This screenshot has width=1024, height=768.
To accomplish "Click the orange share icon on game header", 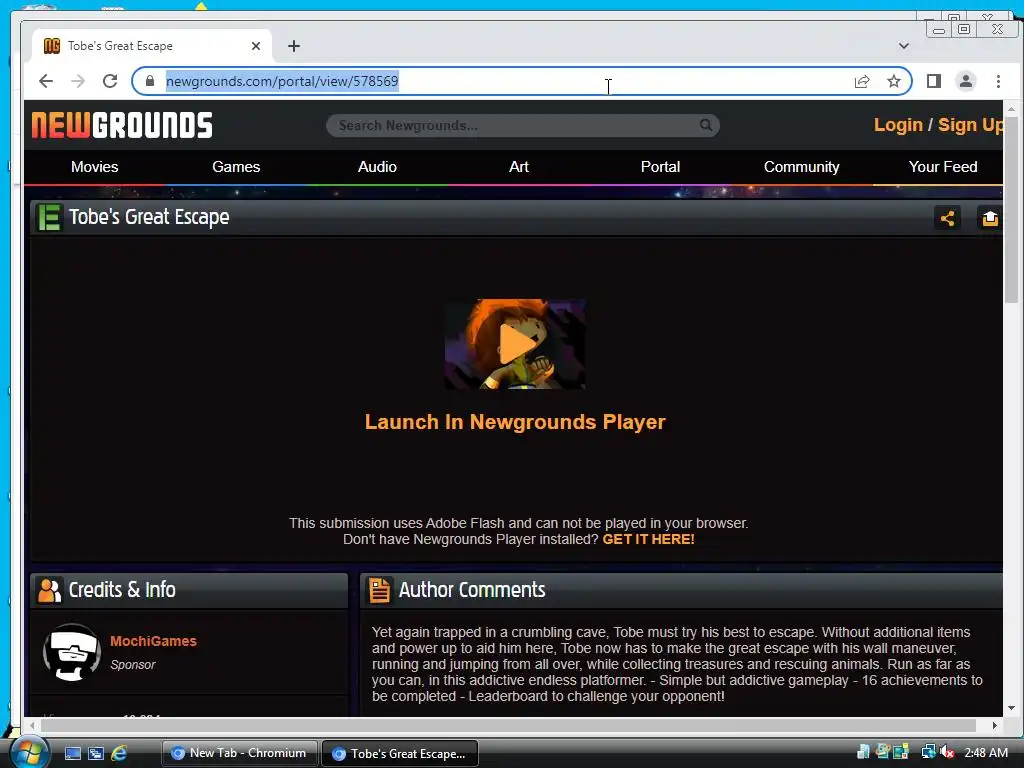I will [948, 218].
